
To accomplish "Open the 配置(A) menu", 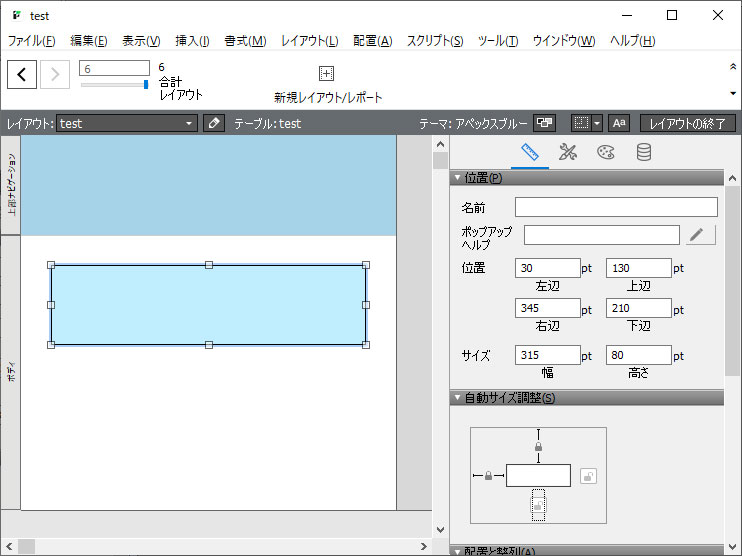I will point(372,41).
